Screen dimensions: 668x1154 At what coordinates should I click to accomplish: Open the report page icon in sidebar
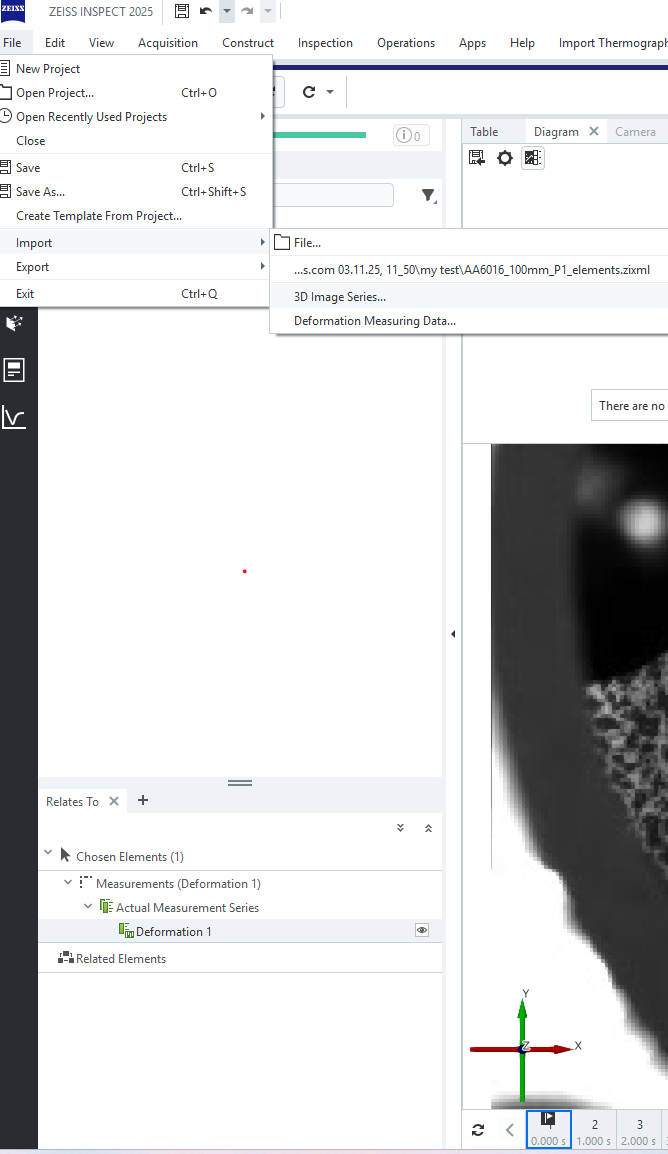coord(14,369)
